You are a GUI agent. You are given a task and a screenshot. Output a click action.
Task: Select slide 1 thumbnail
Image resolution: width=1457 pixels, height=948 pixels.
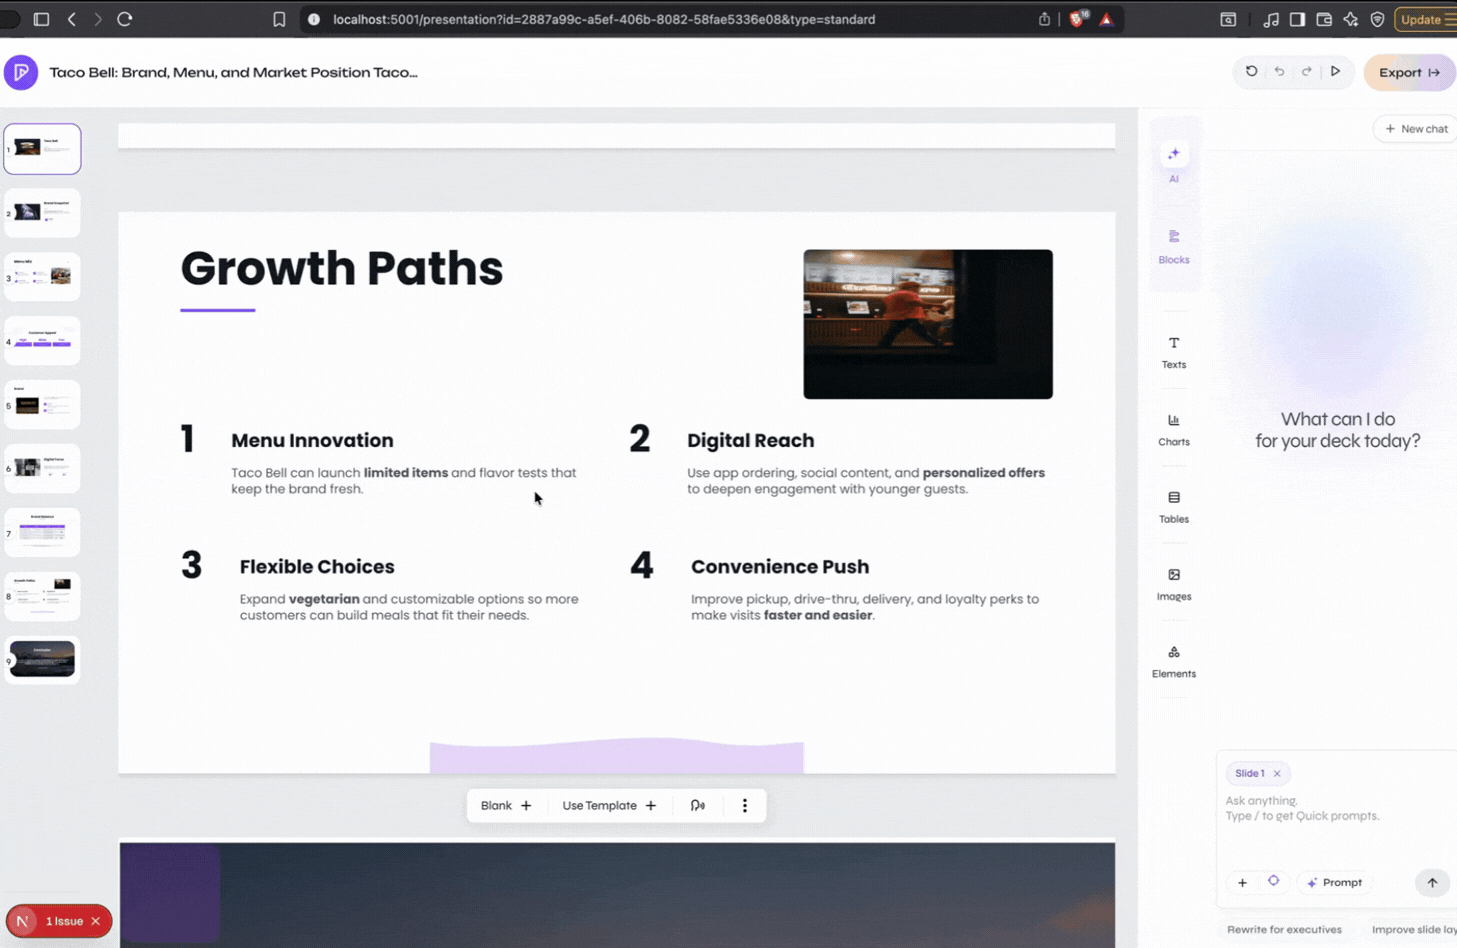(x=43, y=149)
